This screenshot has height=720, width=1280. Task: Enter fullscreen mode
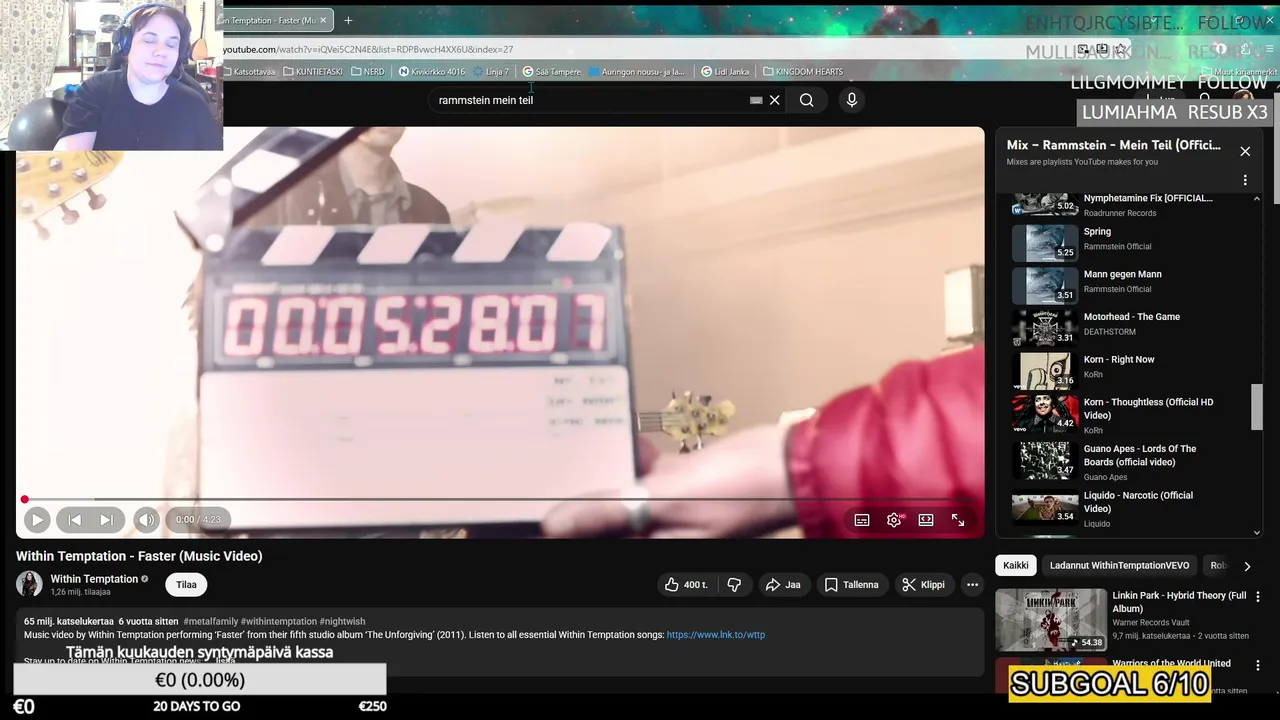point(958,520)
